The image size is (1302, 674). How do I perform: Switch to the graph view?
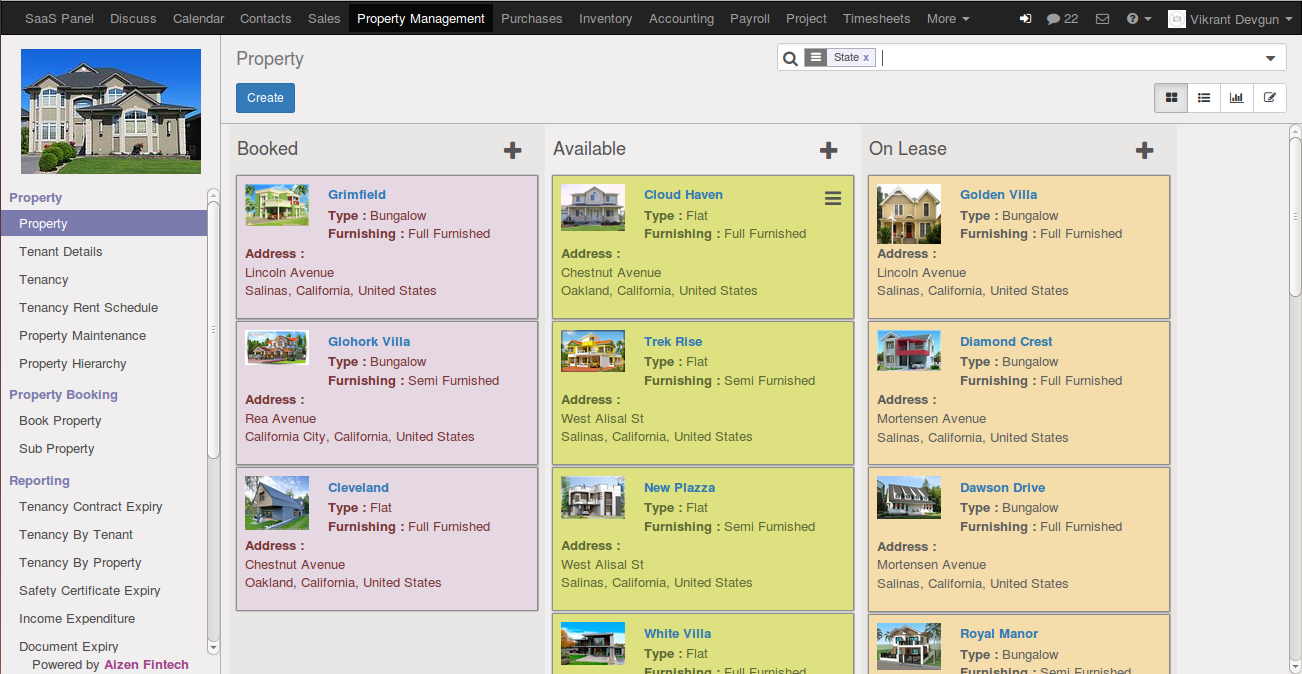(1237, 98)
